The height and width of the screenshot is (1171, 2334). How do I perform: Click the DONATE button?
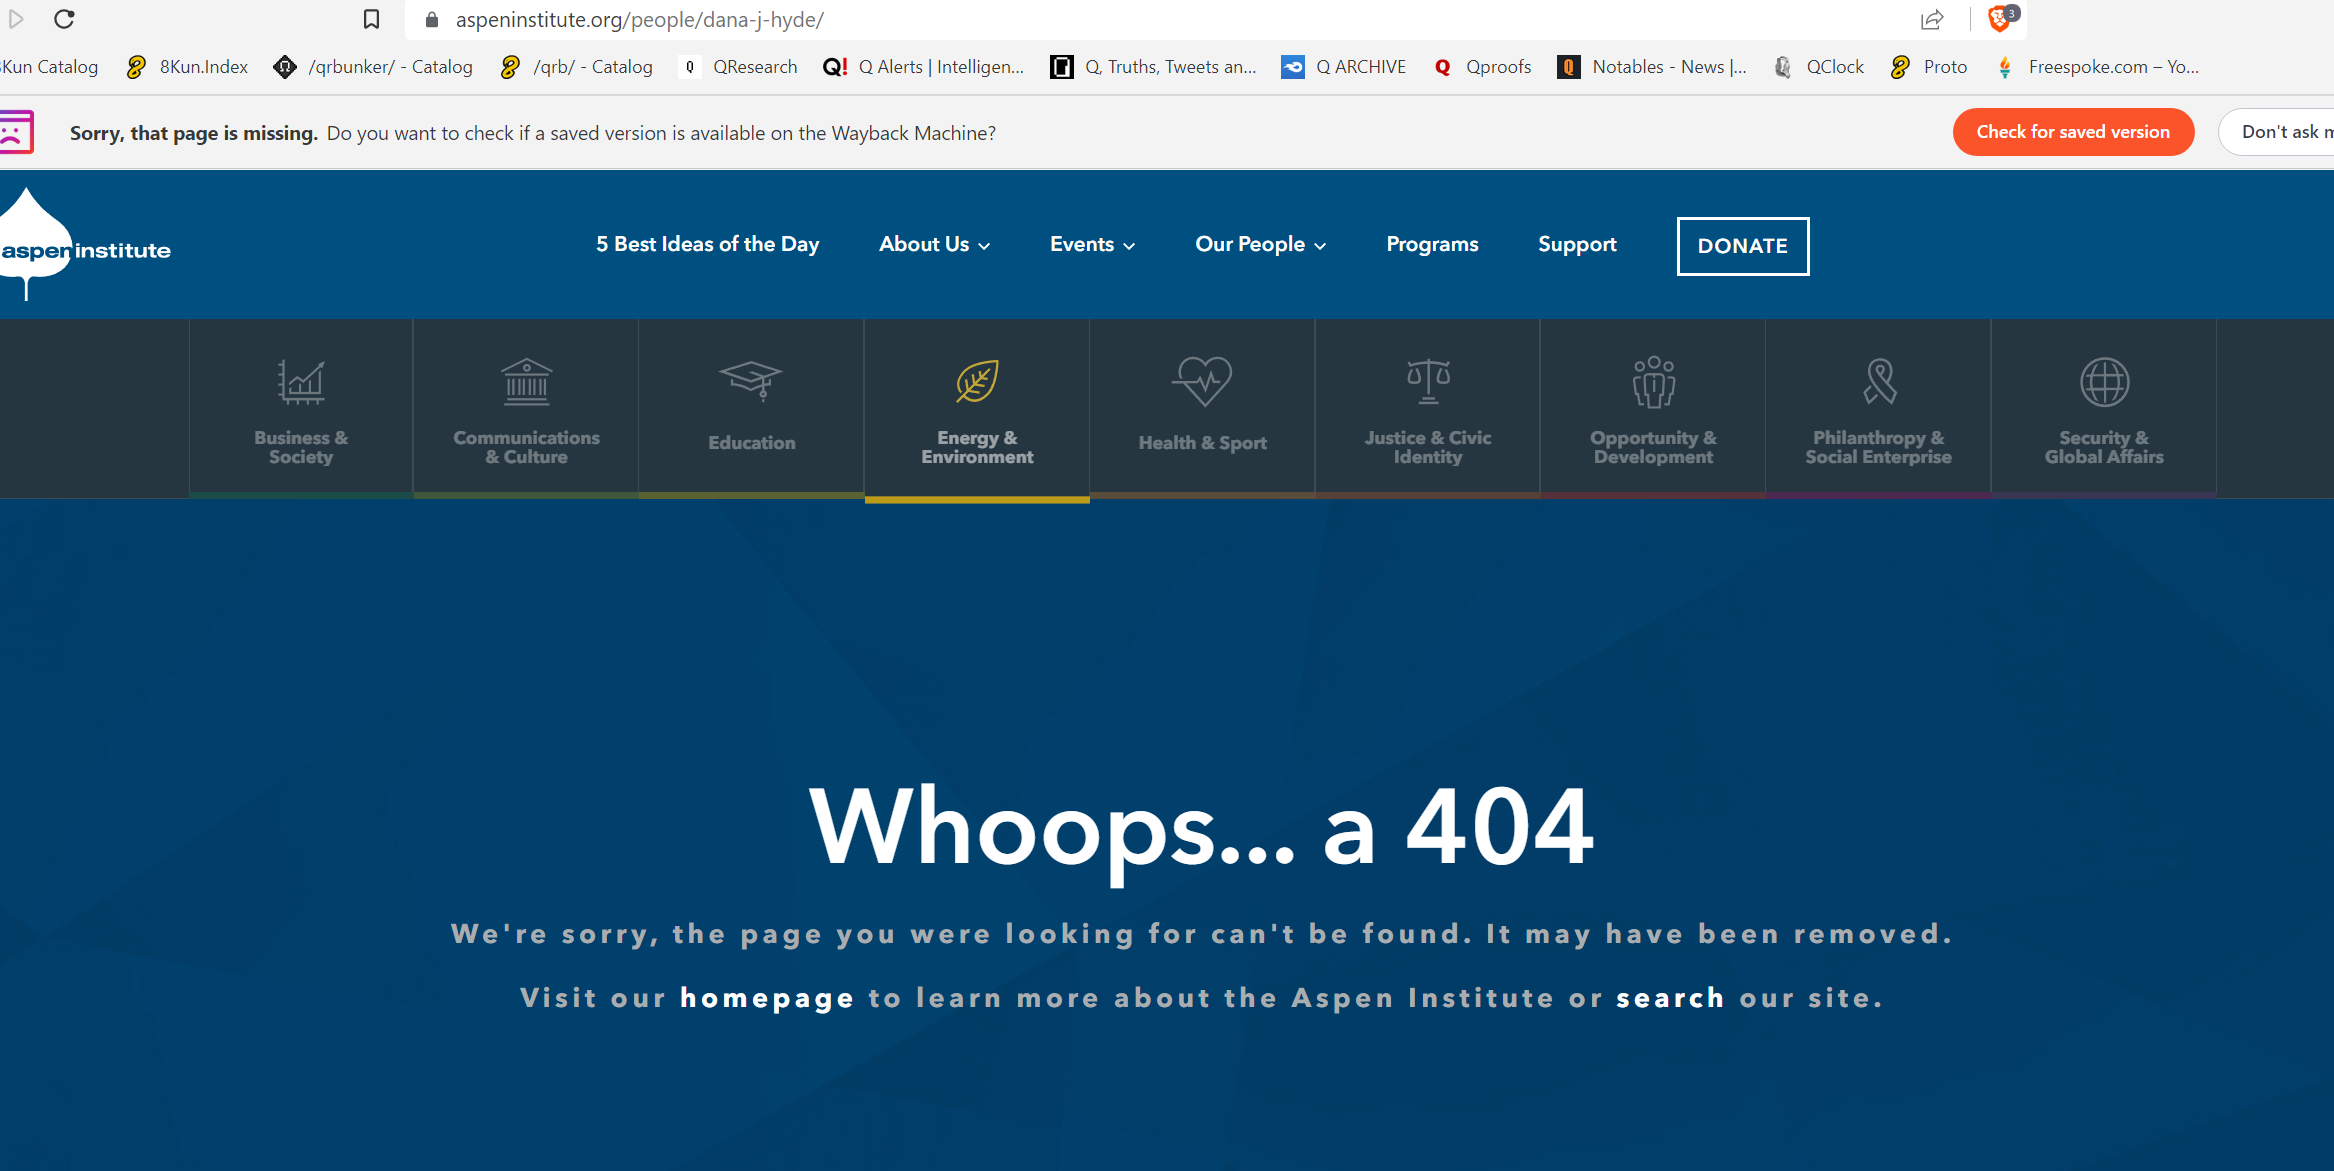coord(1743,246)
